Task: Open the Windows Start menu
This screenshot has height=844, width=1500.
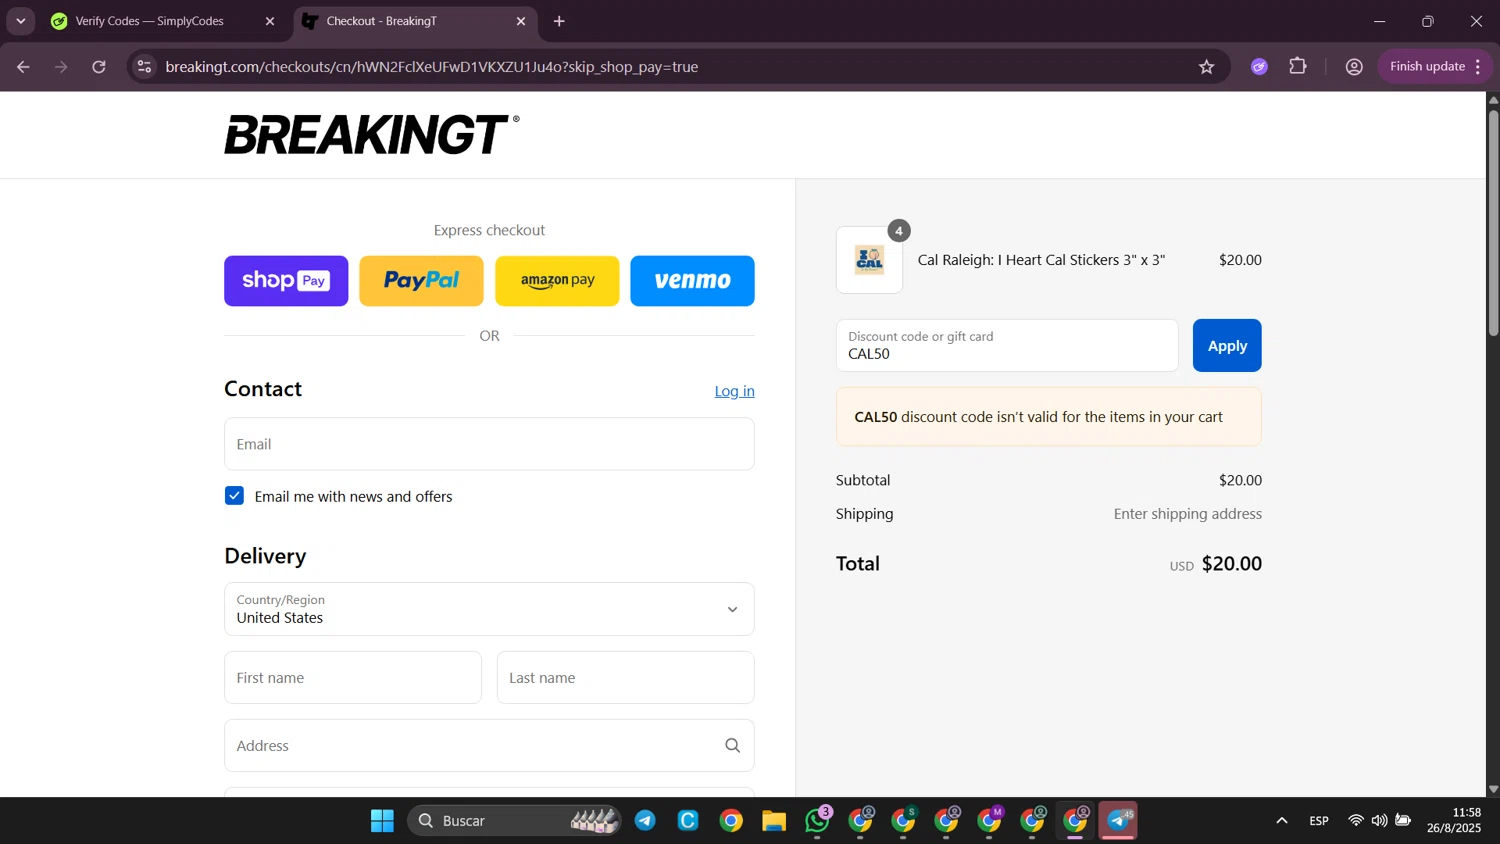Action: click(x=382, y=821)
